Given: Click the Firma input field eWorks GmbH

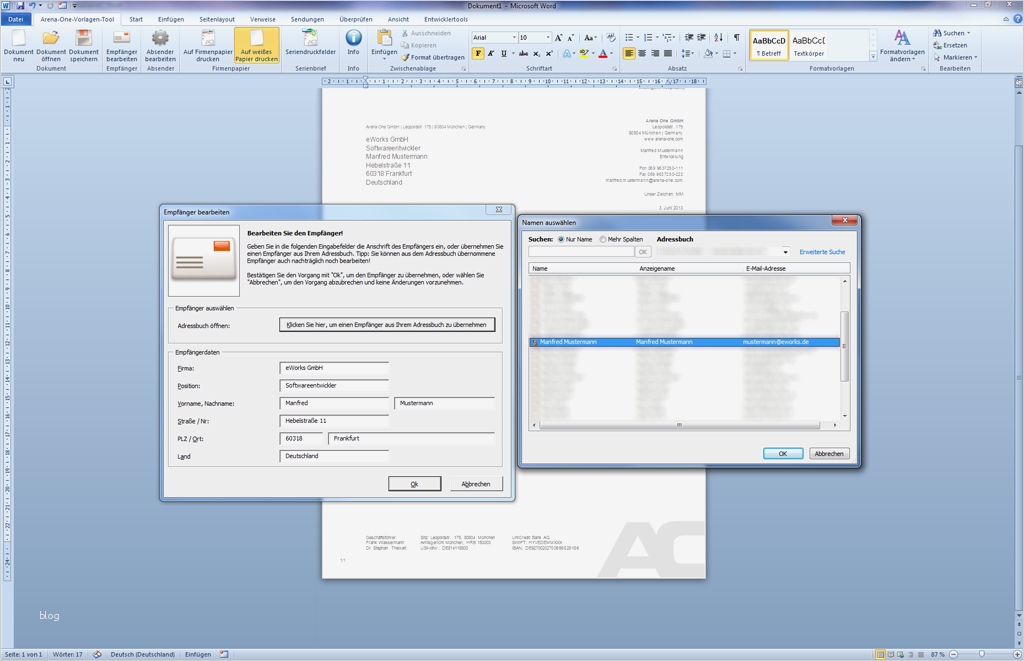Looking at the screenshot, I should tap(334, 368).
